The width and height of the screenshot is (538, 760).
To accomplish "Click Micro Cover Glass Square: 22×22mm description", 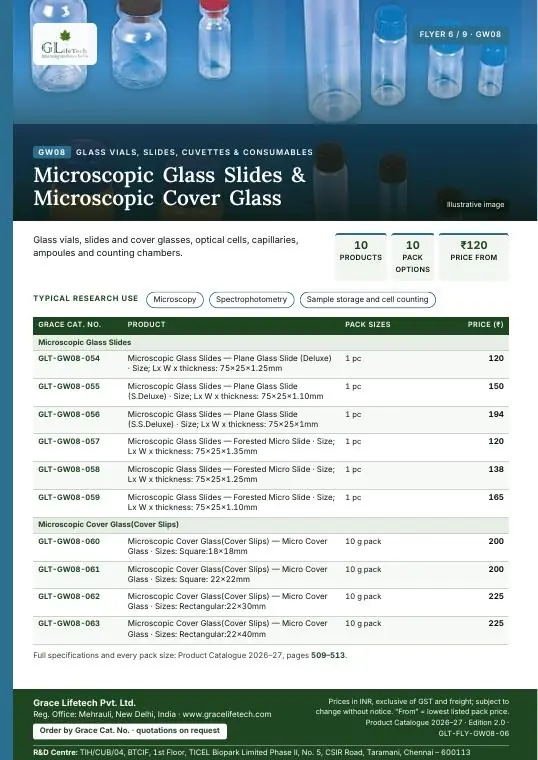I will click(x=227, y=574).
